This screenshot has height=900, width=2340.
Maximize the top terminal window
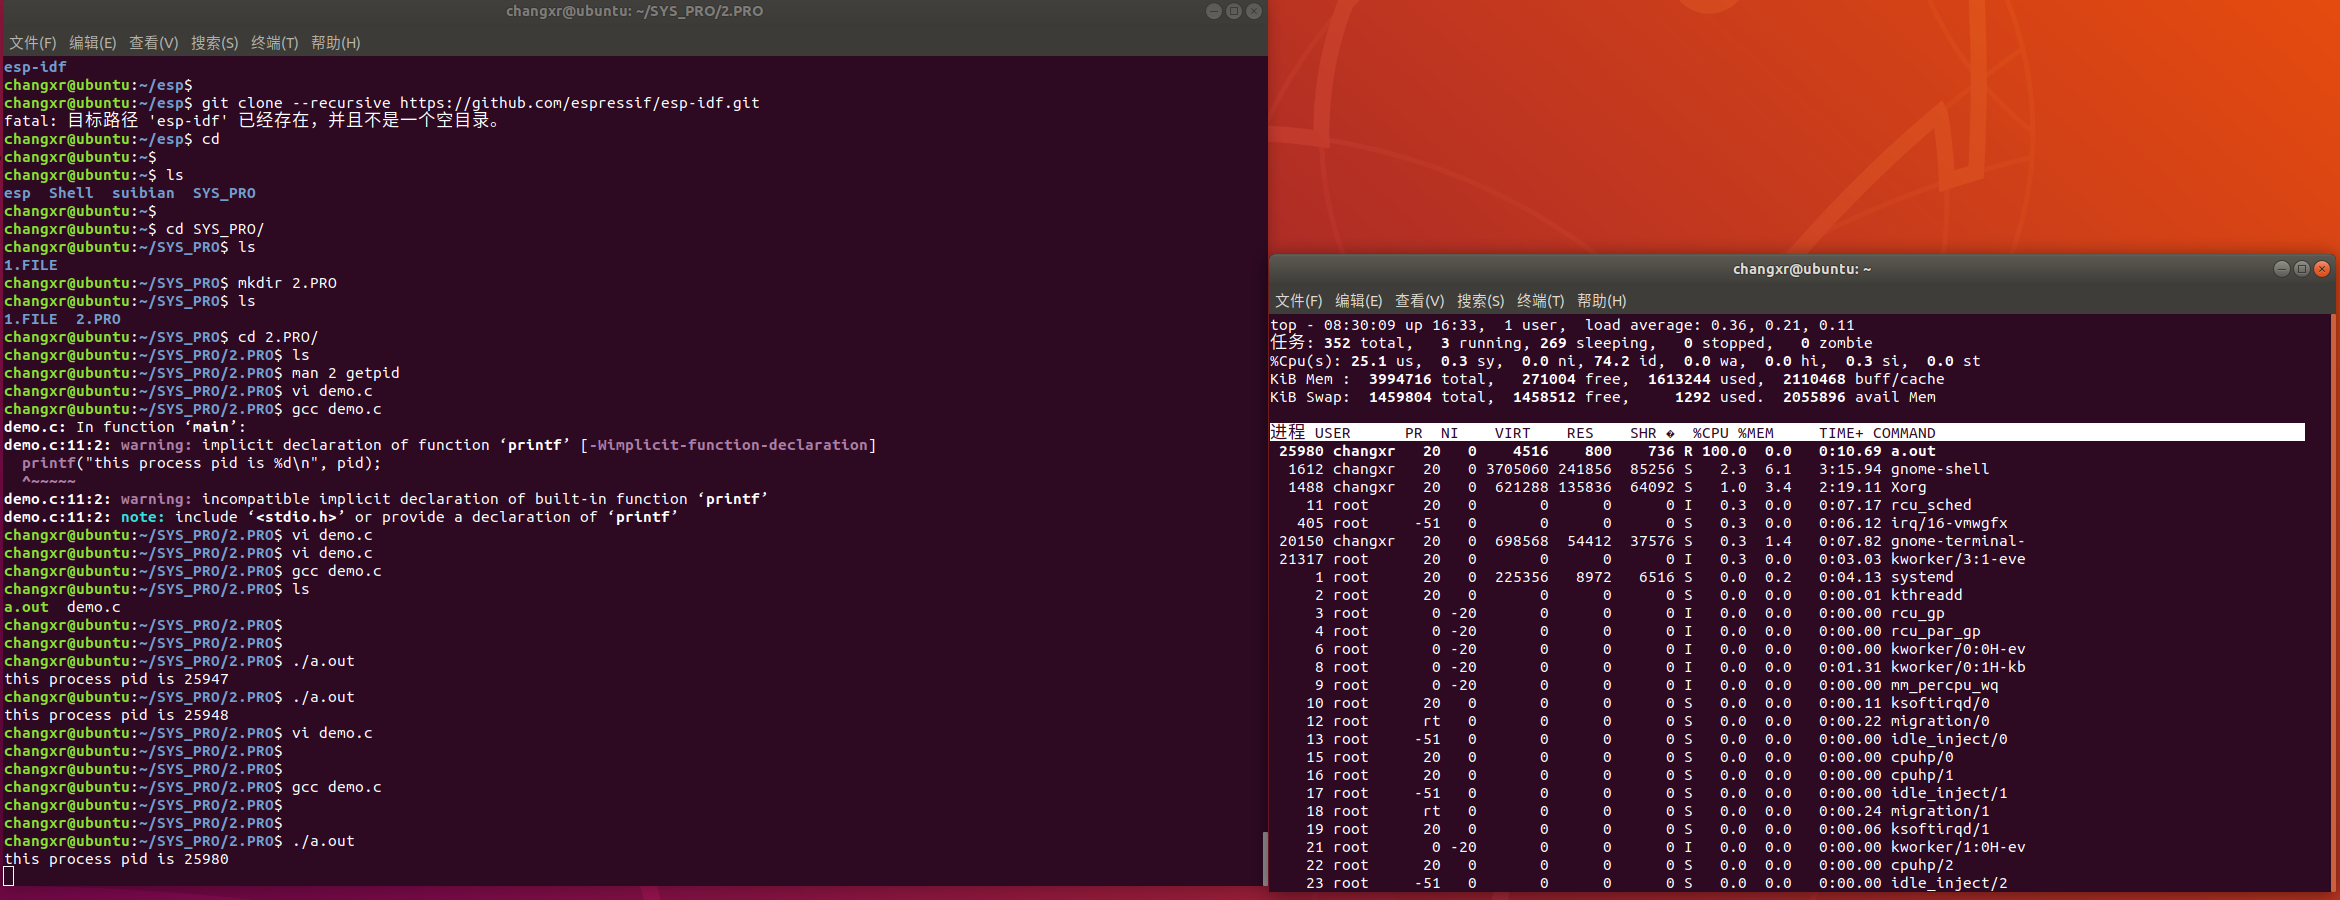2302,269
